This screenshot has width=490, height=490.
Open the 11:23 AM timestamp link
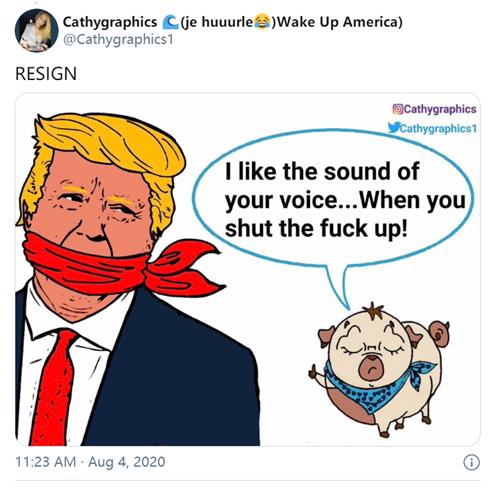coord(46,462)
